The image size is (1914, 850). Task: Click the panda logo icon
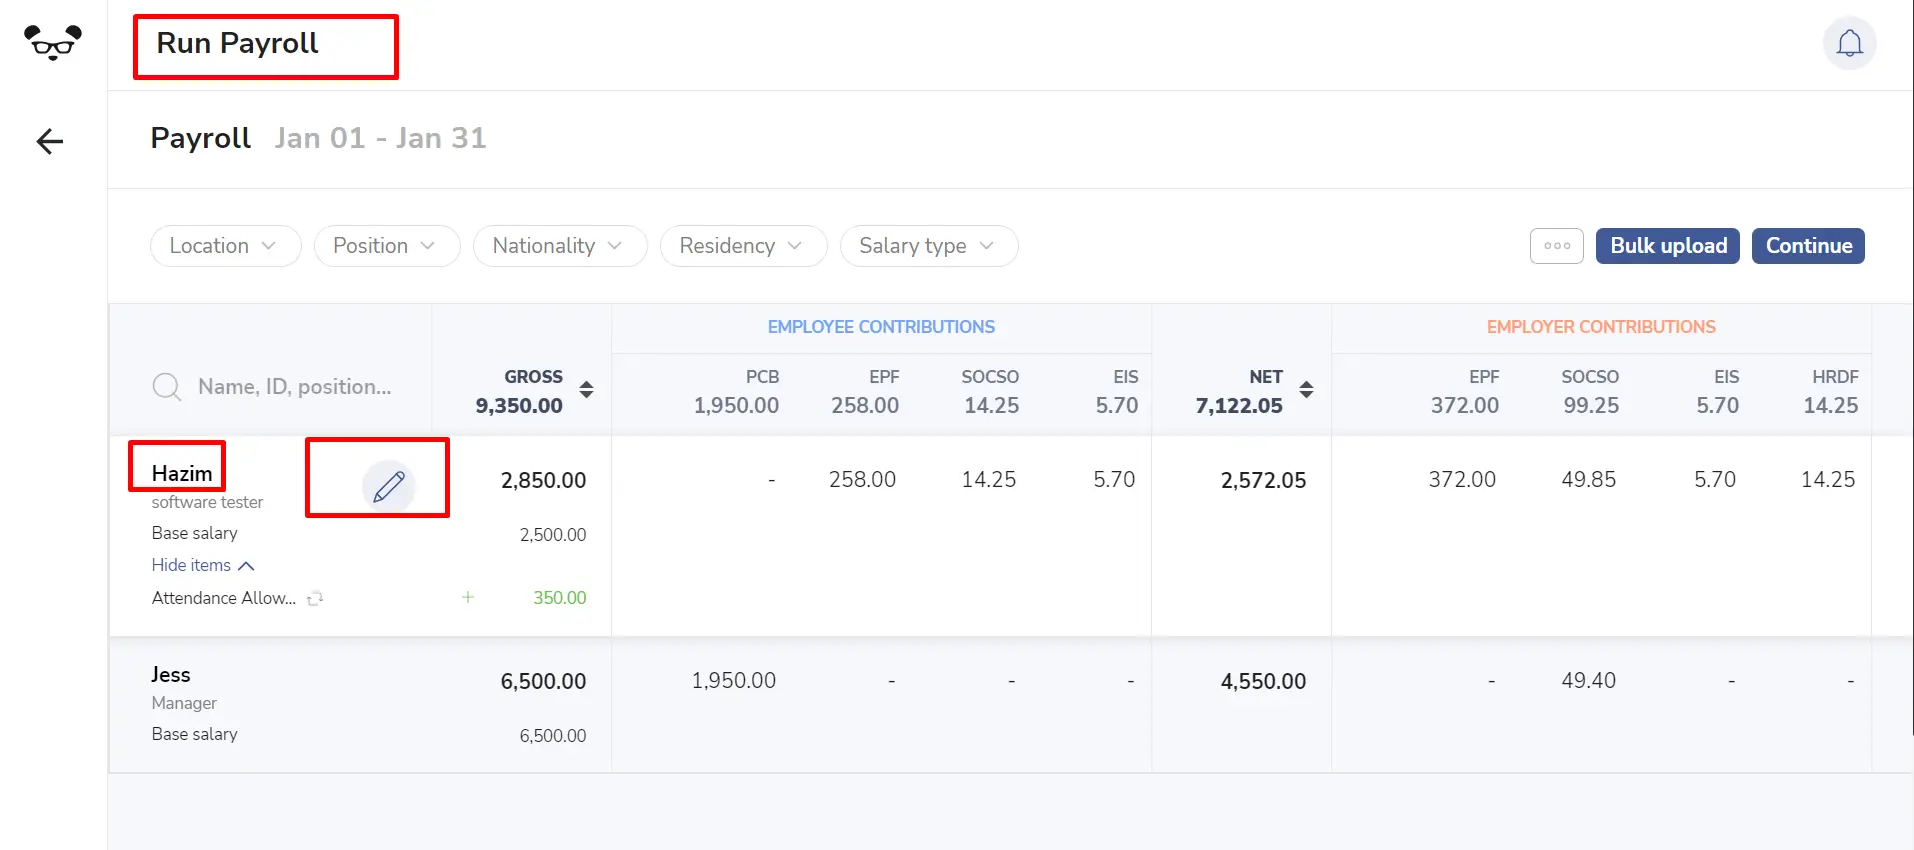pos(53,42)
